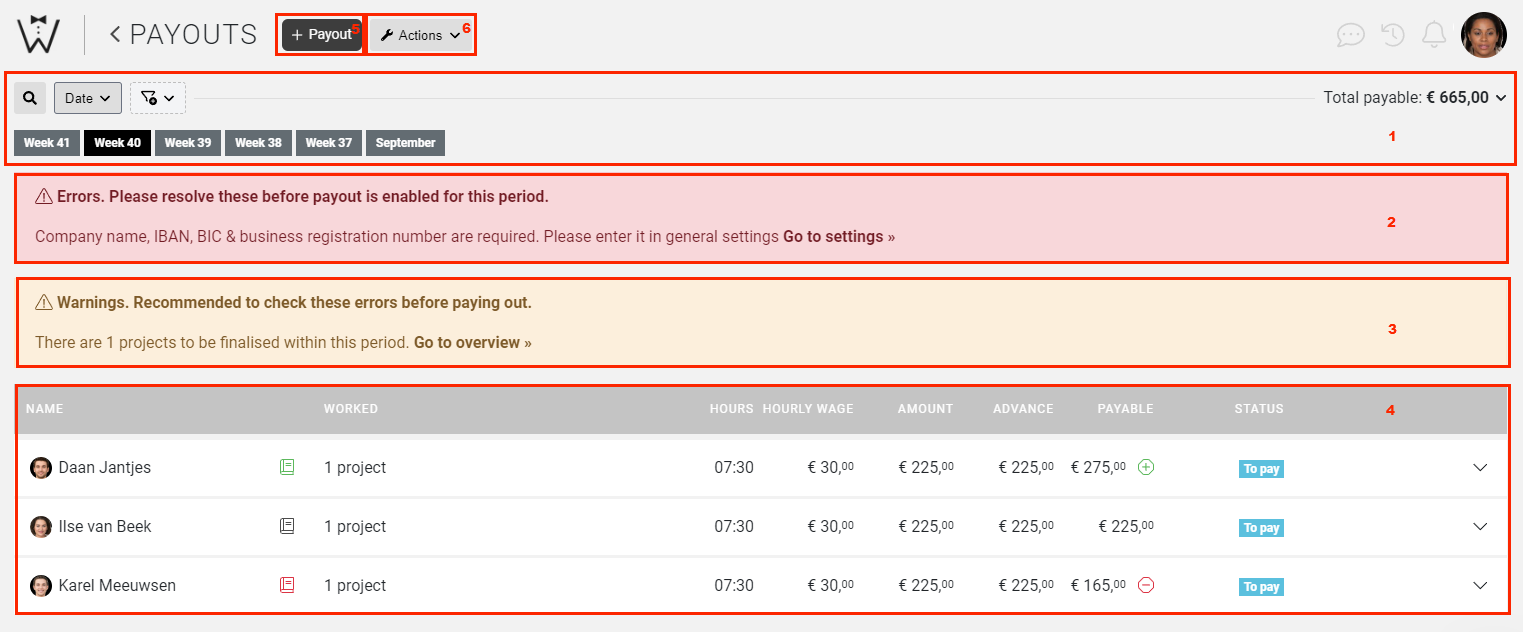Click the ADVANCE column header

pos(1023,409)
